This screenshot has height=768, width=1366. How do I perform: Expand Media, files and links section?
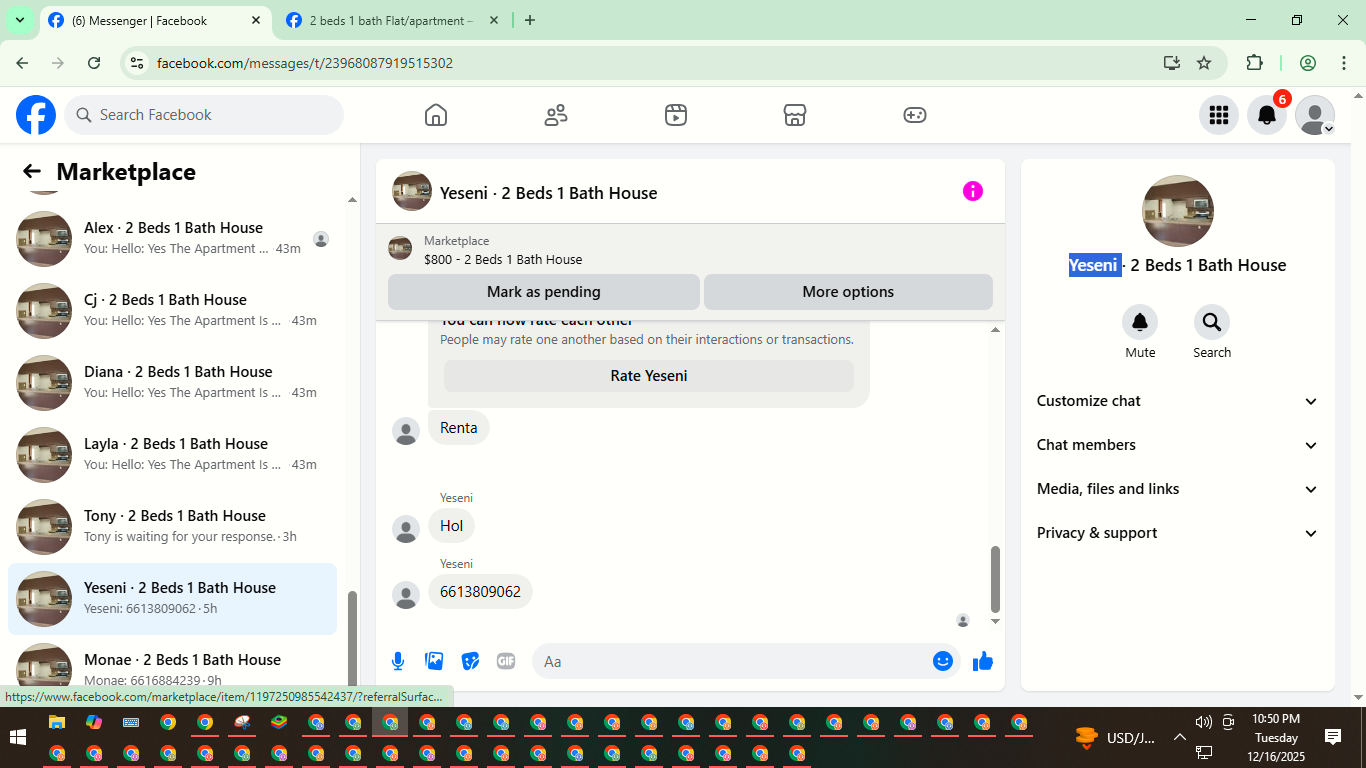tap(1178, 489)
